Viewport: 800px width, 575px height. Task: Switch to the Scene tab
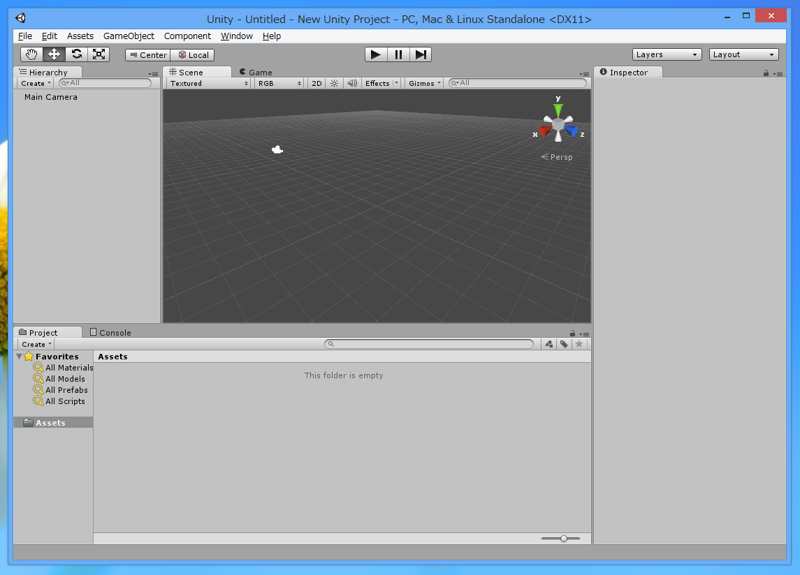pyautogui.click(x=196, y=72)
